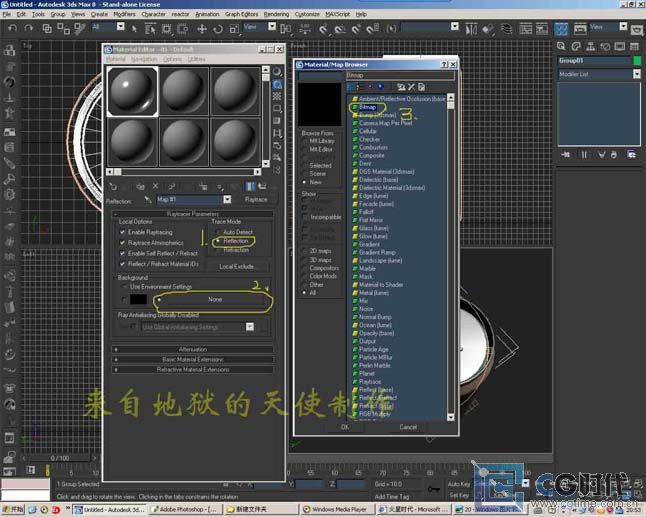Click Raytrace map type button
This screenshot has width=646, height=517.
pyautogui.click(x=256, y=199)
